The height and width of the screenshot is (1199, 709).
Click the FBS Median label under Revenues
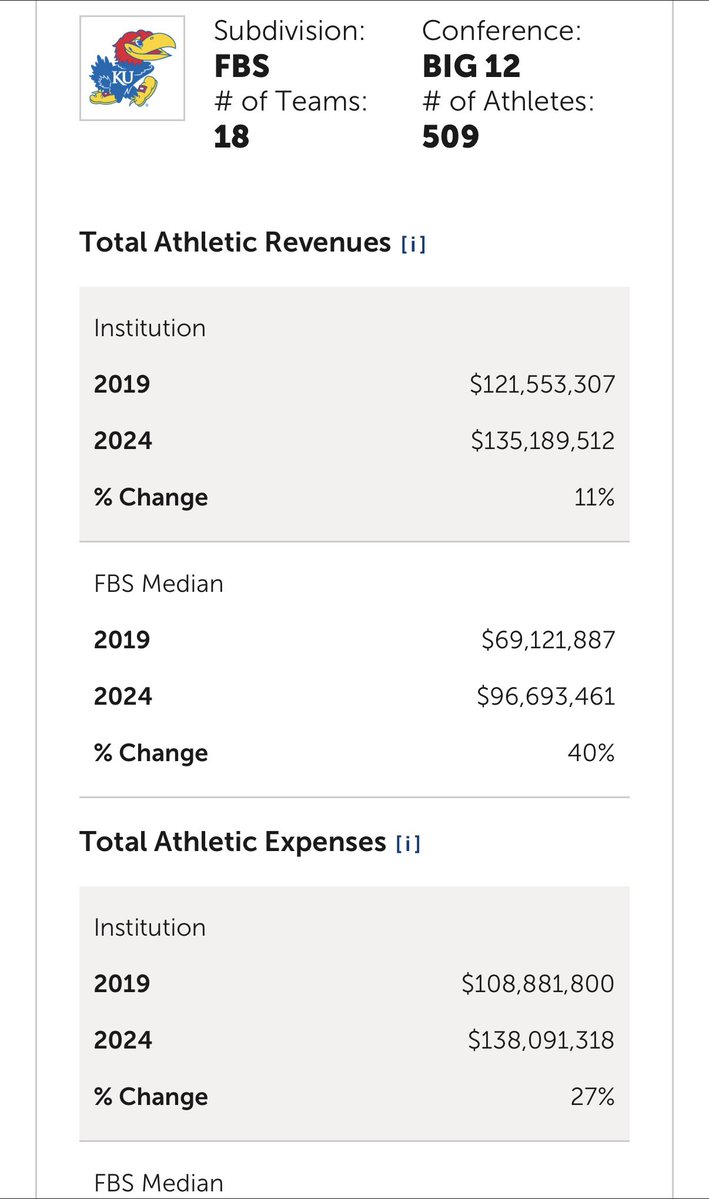coord(159,583)
